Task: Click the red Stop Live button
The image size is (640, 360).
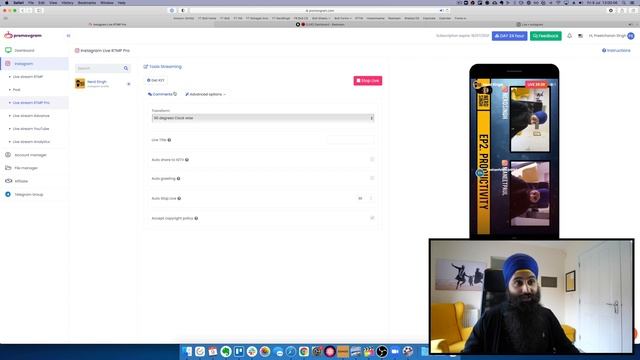Action: pyautogui.click(x=368, y=81)
